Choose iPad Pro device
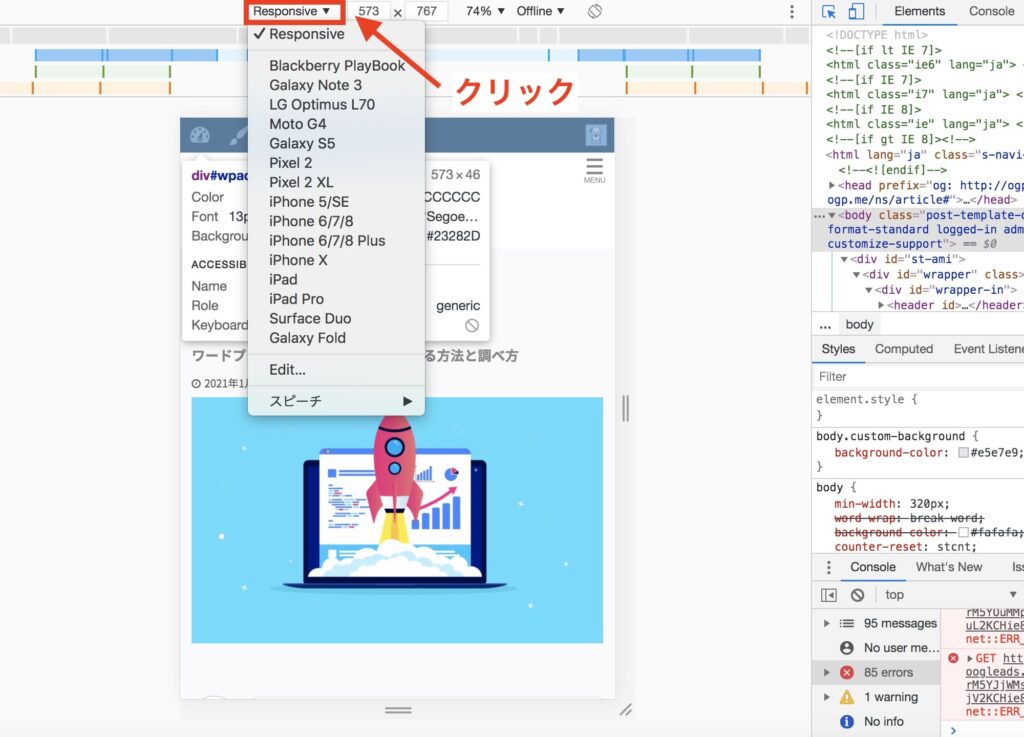The height and width of the screenshot is (737, 1024). coord(336,299)
